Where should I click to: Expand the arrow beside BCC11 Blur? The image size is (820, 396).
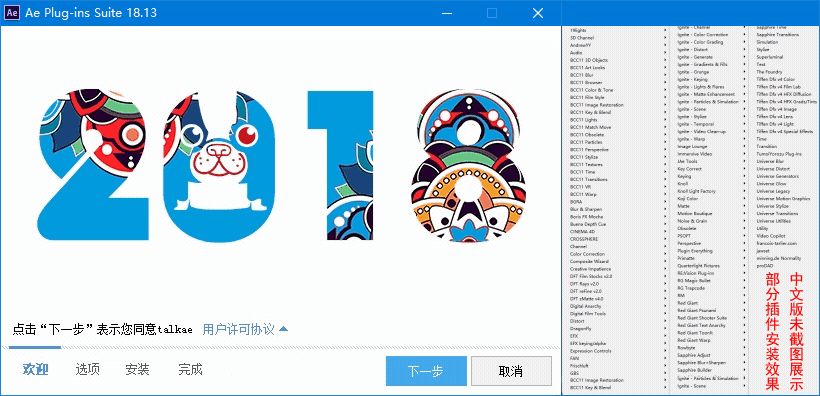(x=665, y=75)
